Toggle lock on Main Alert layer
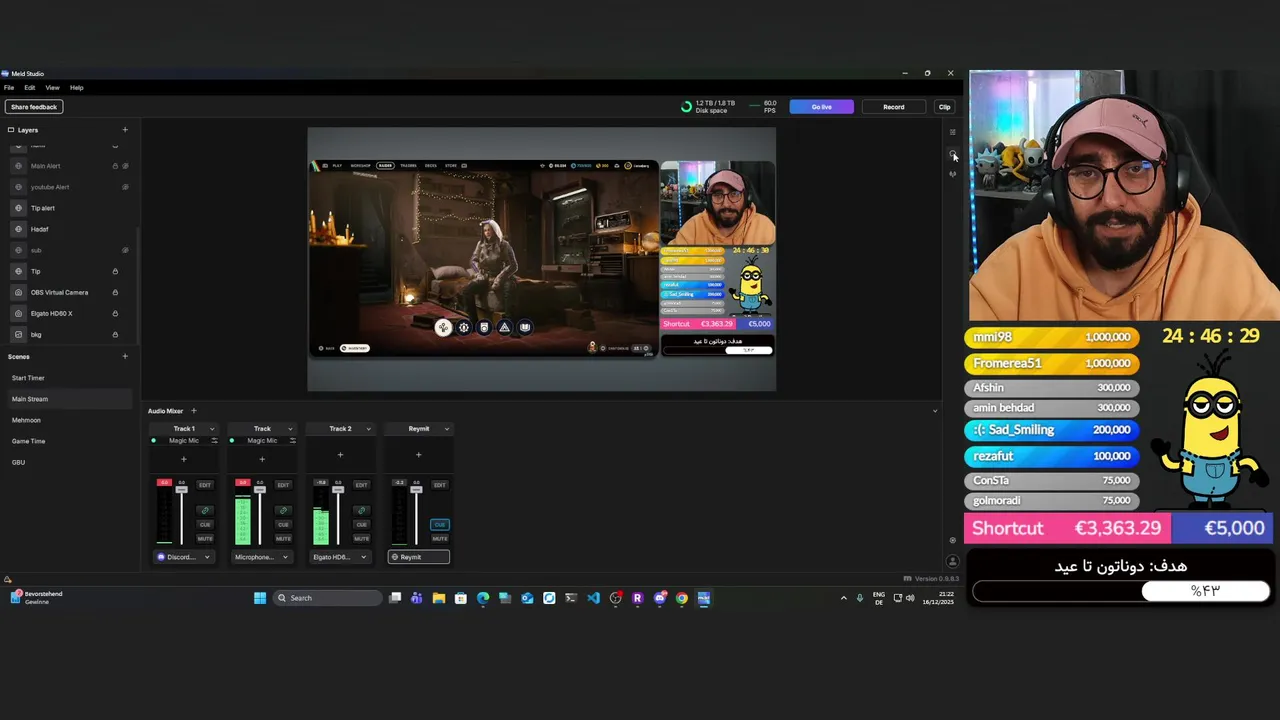 115,166
